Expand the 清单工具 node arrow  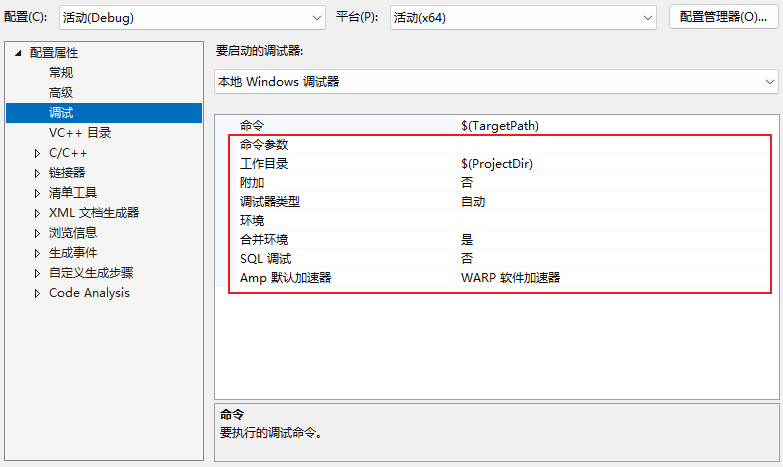coord(37,193)
